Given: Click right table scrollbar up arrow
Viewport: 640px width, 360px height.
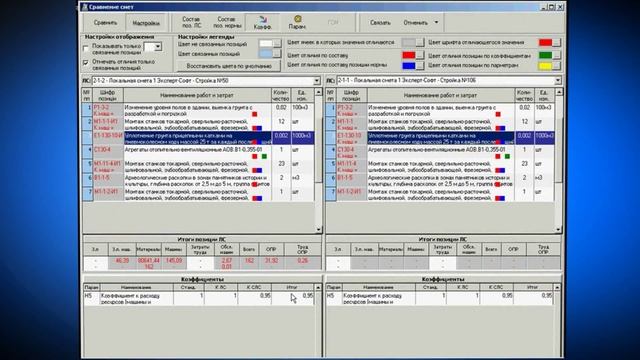Looking at the screenshot, I should 559,92.
